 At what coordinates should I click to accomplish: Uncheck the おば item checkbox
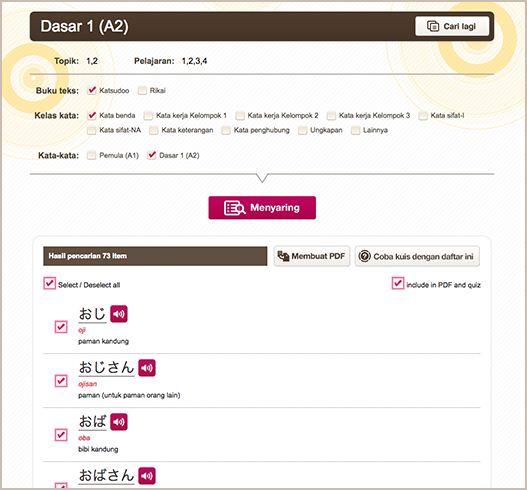pos(61,435)
